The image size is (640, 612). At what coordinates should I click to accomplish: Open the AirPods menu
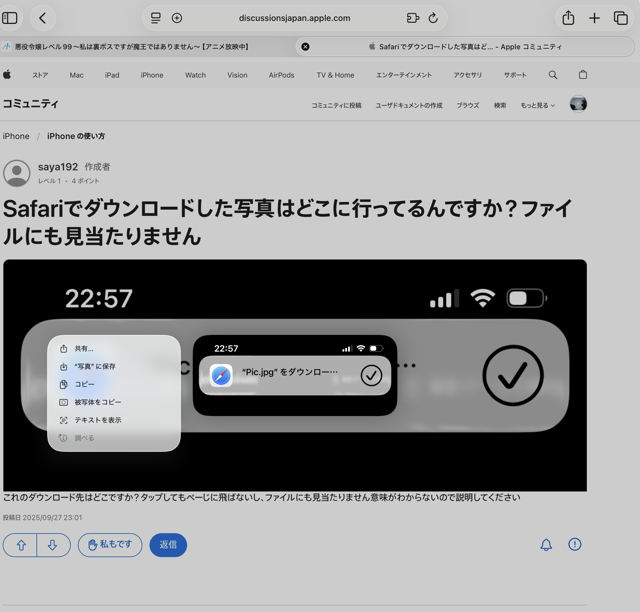click(281, 75)
